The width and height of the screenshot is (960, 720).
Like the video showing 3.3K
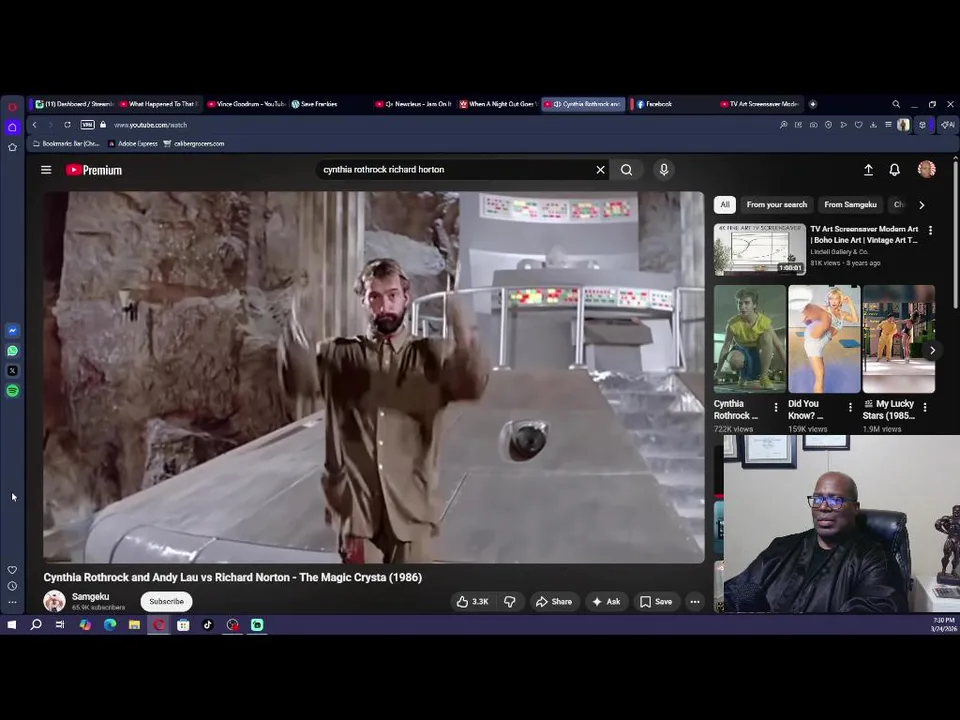click(x=472, y=602)
